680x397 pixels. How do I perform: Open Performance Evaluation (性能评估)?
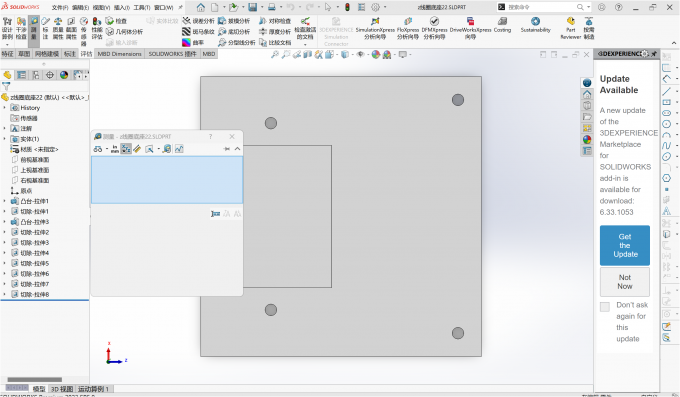tap(97, 29)
